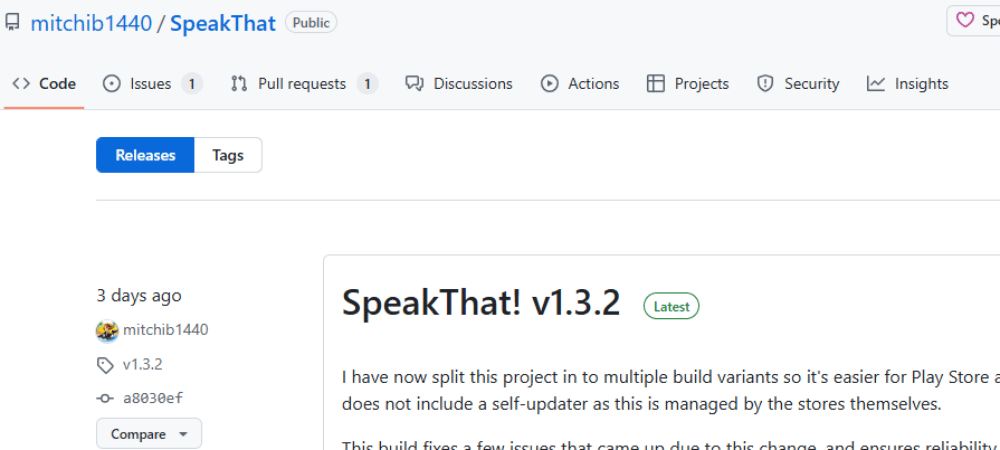Viewport: 1000px width, 450px height.
Task: Open the SpeakThat! v1.3.2 release title
Action: point(481,303)
